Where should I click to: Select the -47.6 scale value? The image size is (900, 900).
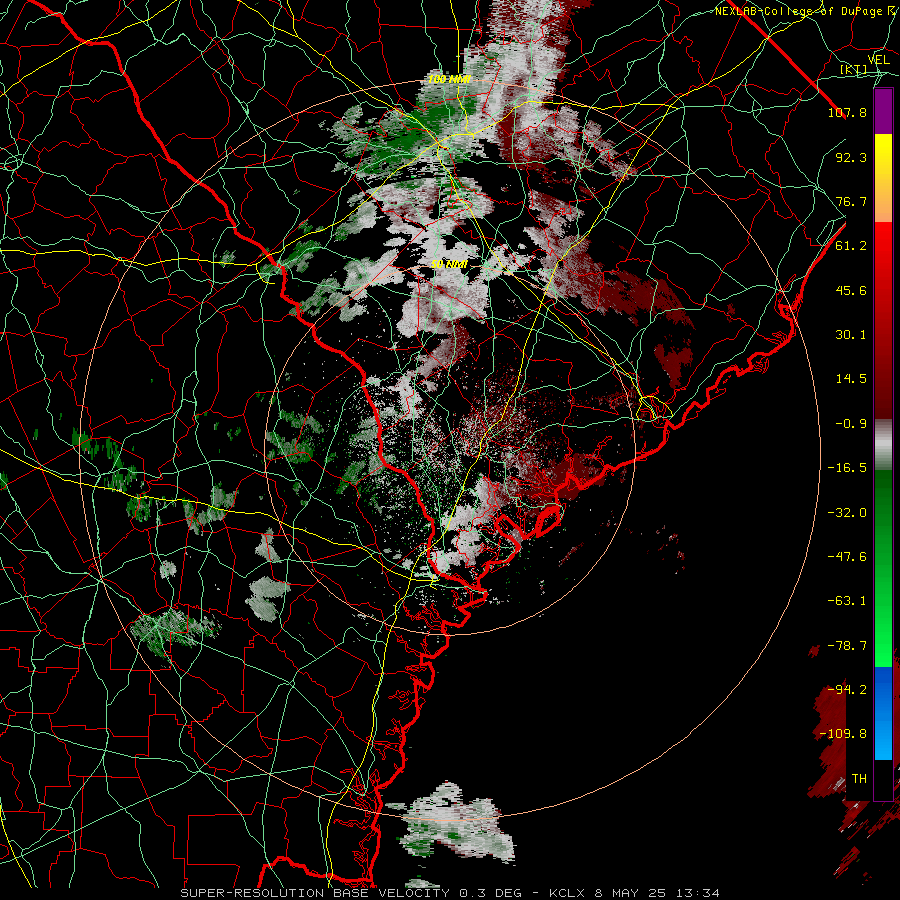pyautogui.click(x=847, y=557)
